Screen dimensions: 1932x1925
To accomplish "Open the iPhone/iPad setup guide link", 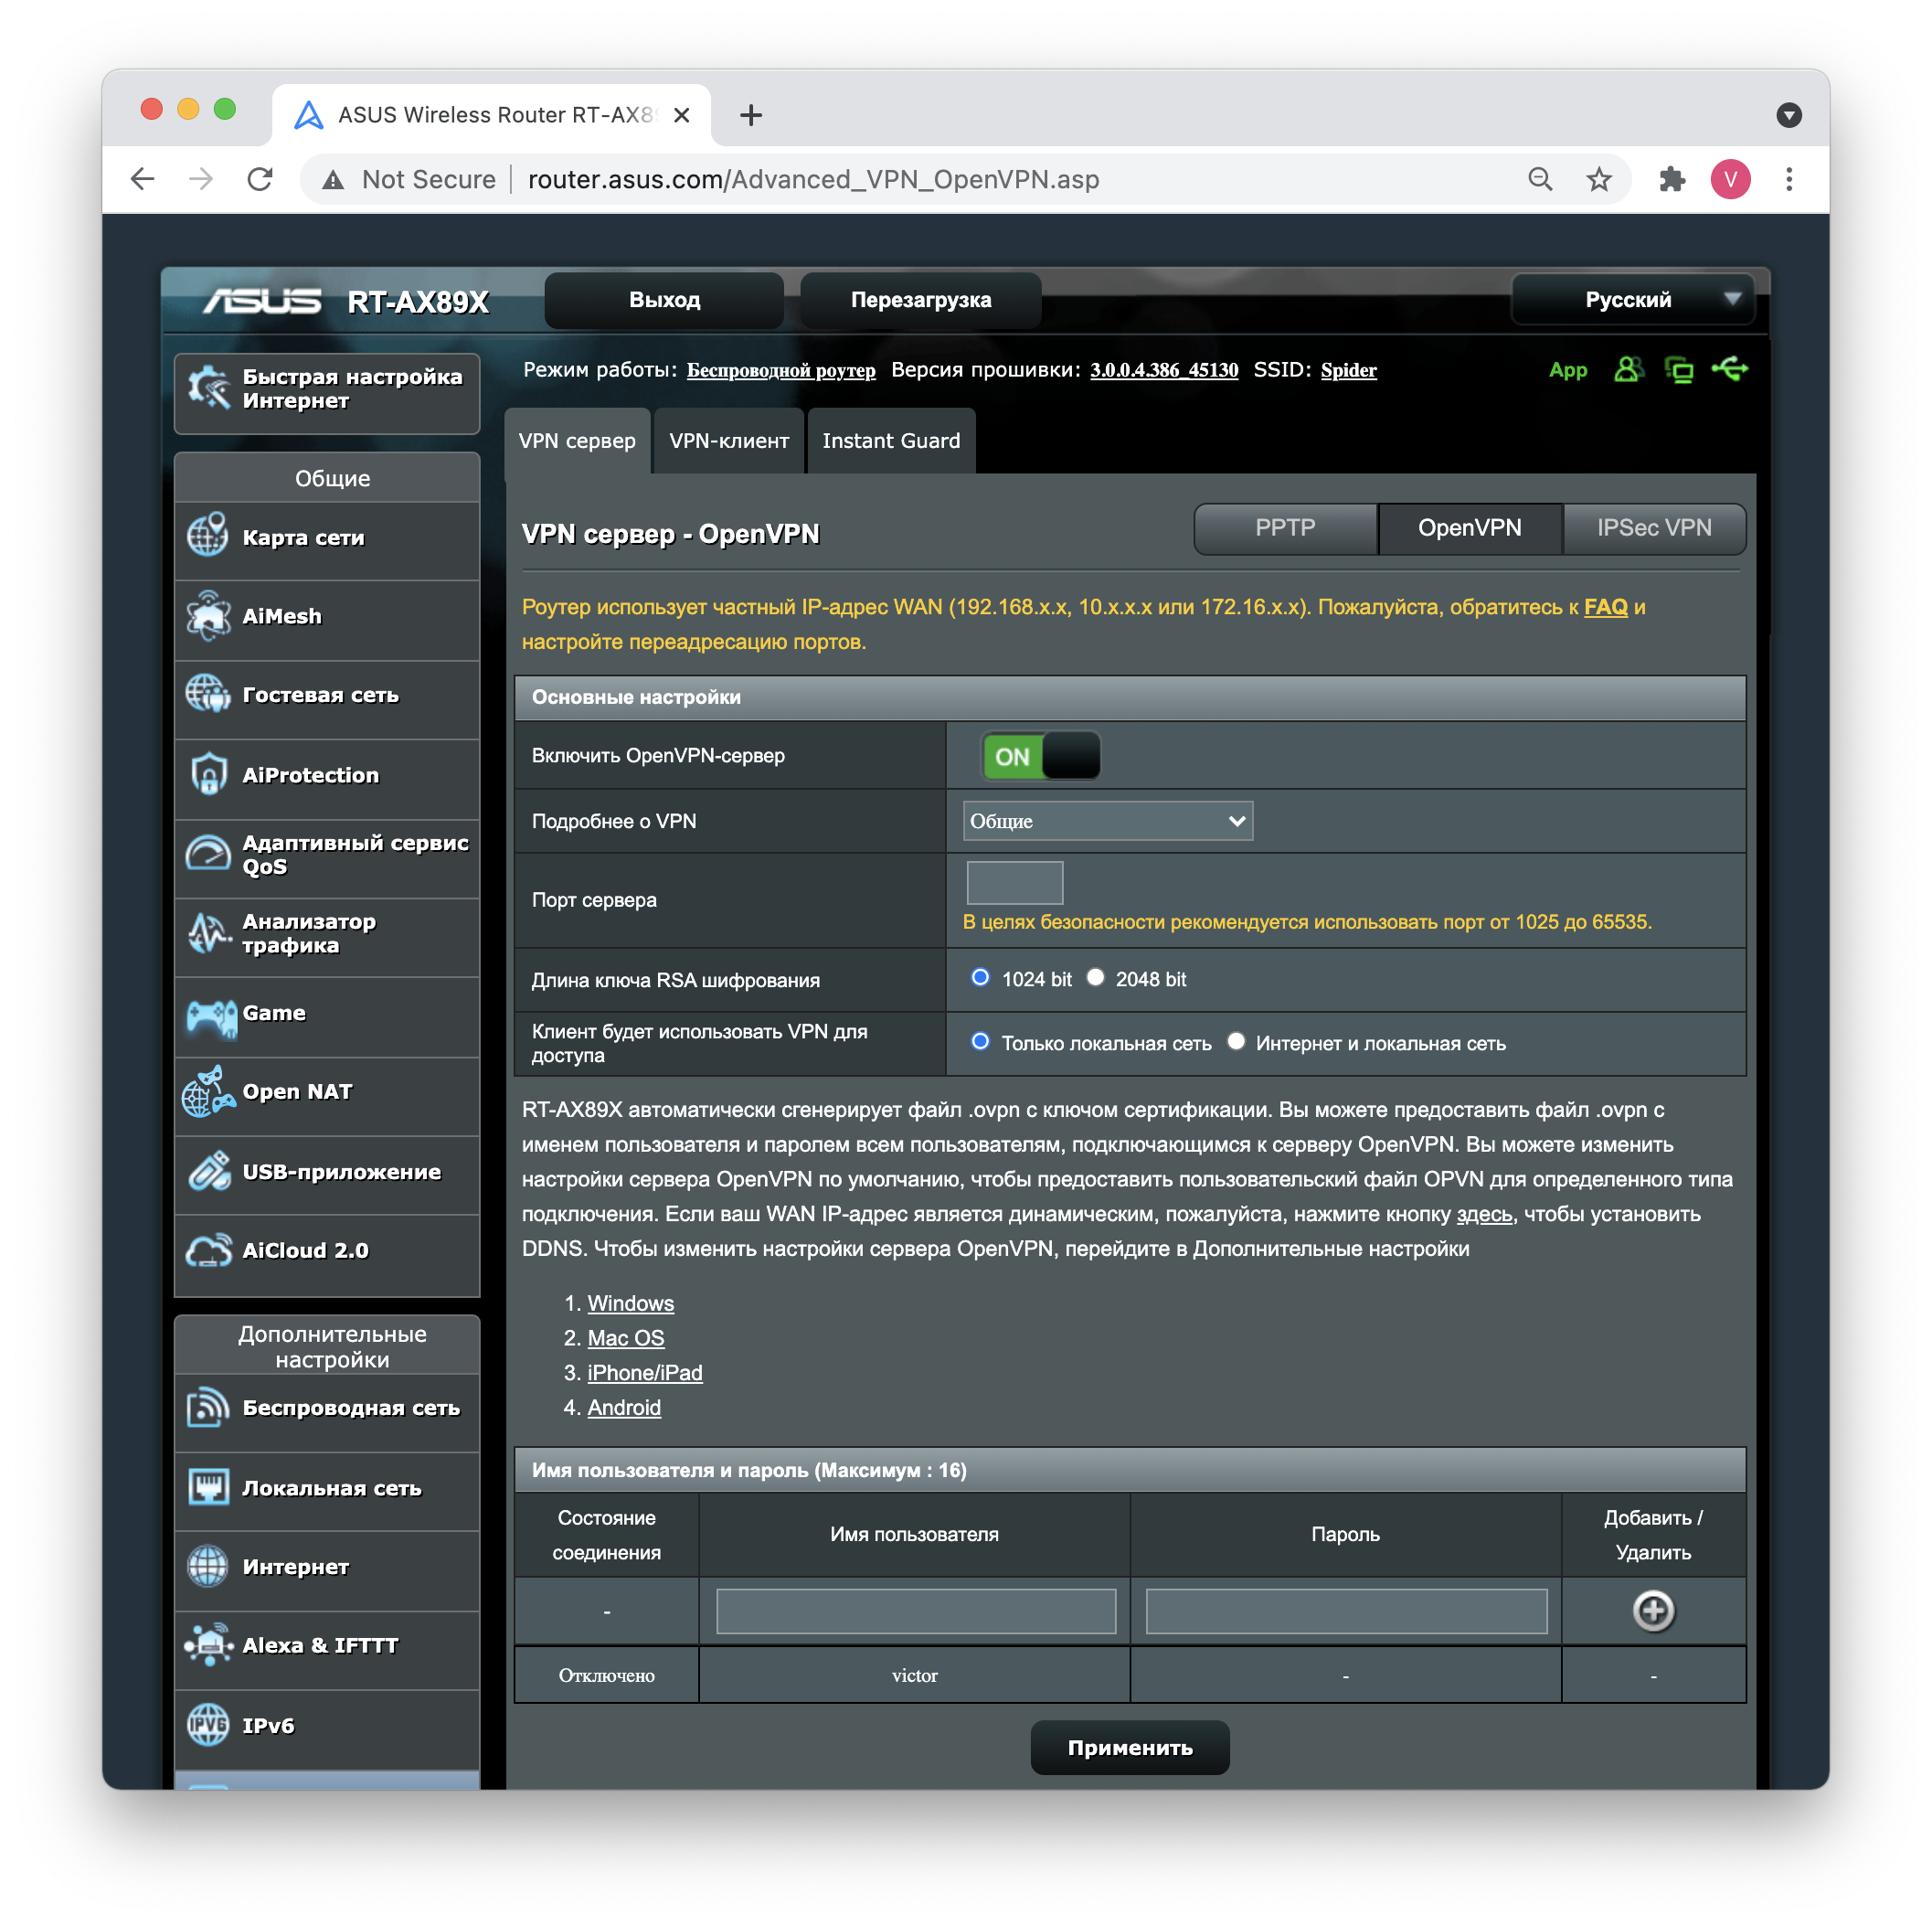I will 644,1373.
